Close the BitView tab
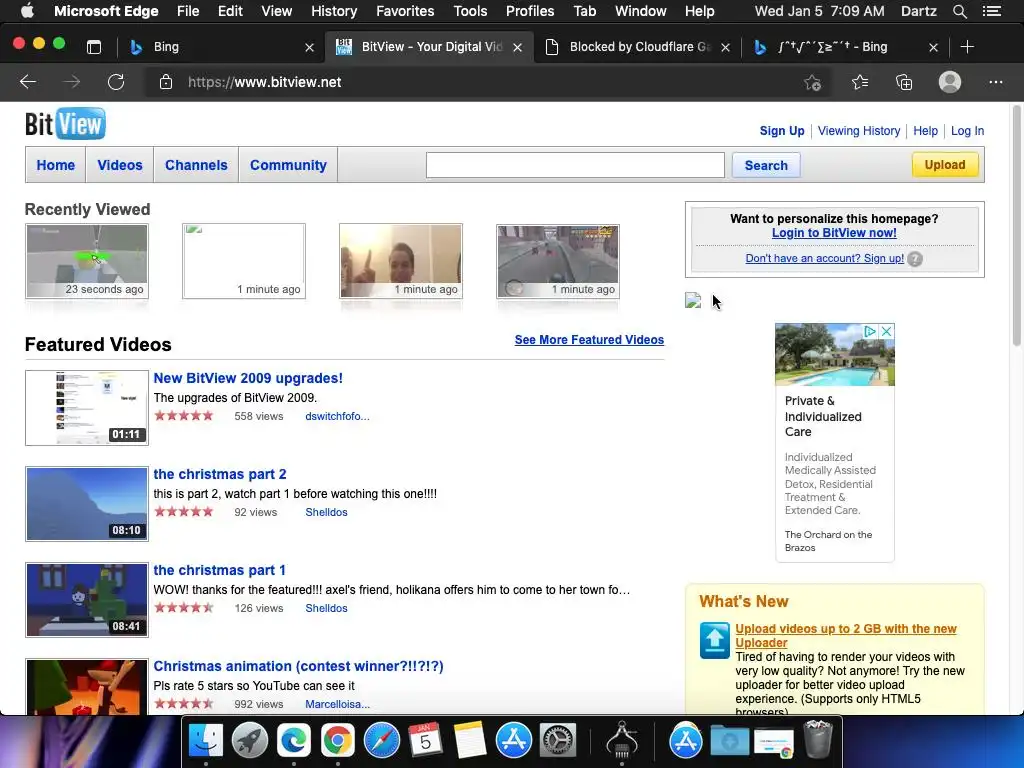This screenshot has height=768, width=1024. (x=517, y=47)
